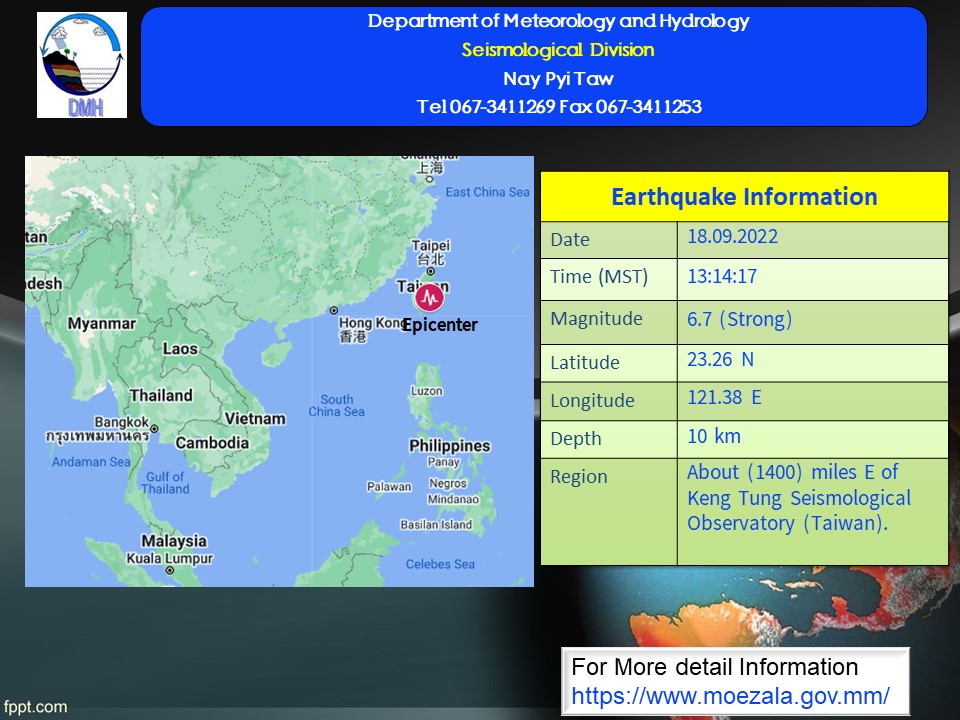960x720 pixels.
Task: Click the 'Gulf of Thailand' map label
Action: click(x=165, y=482)
